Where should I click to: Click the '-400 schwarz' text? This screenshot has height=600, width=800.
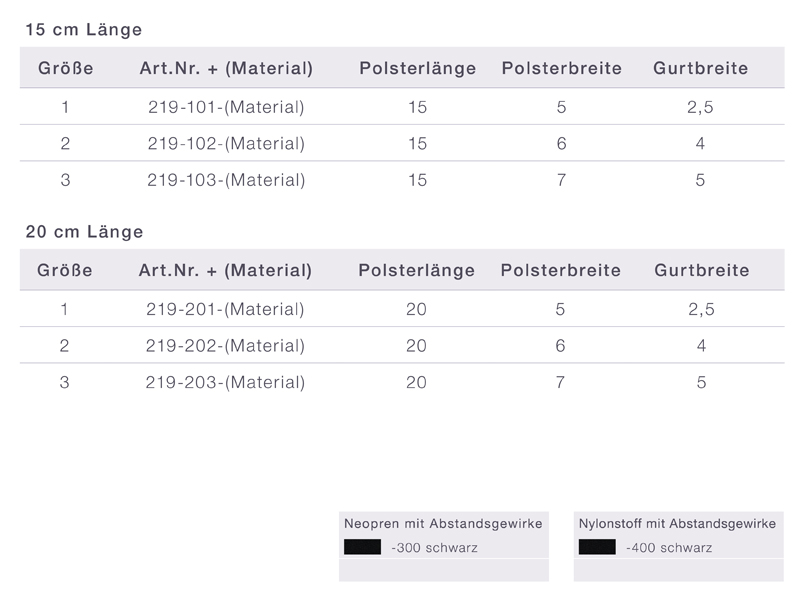pyautogui.click(x=669, y=548)
